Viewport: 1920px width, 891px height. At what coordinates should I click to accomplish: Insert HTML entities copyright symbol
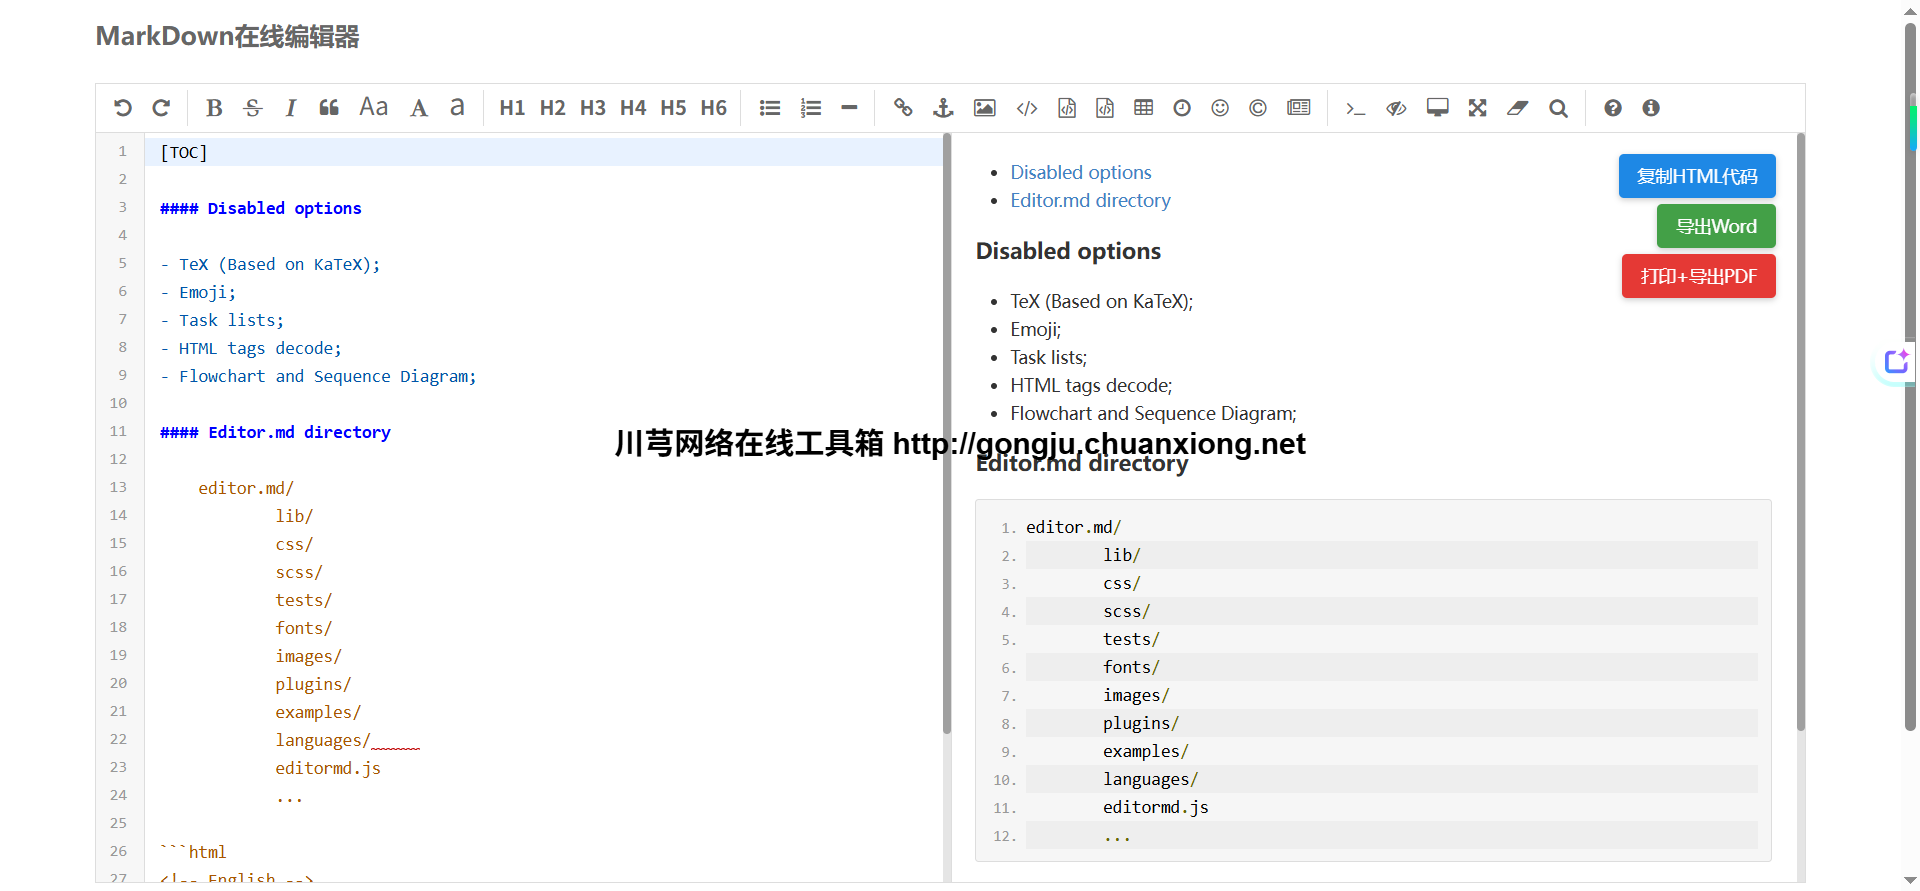[x=1258, y=108]
